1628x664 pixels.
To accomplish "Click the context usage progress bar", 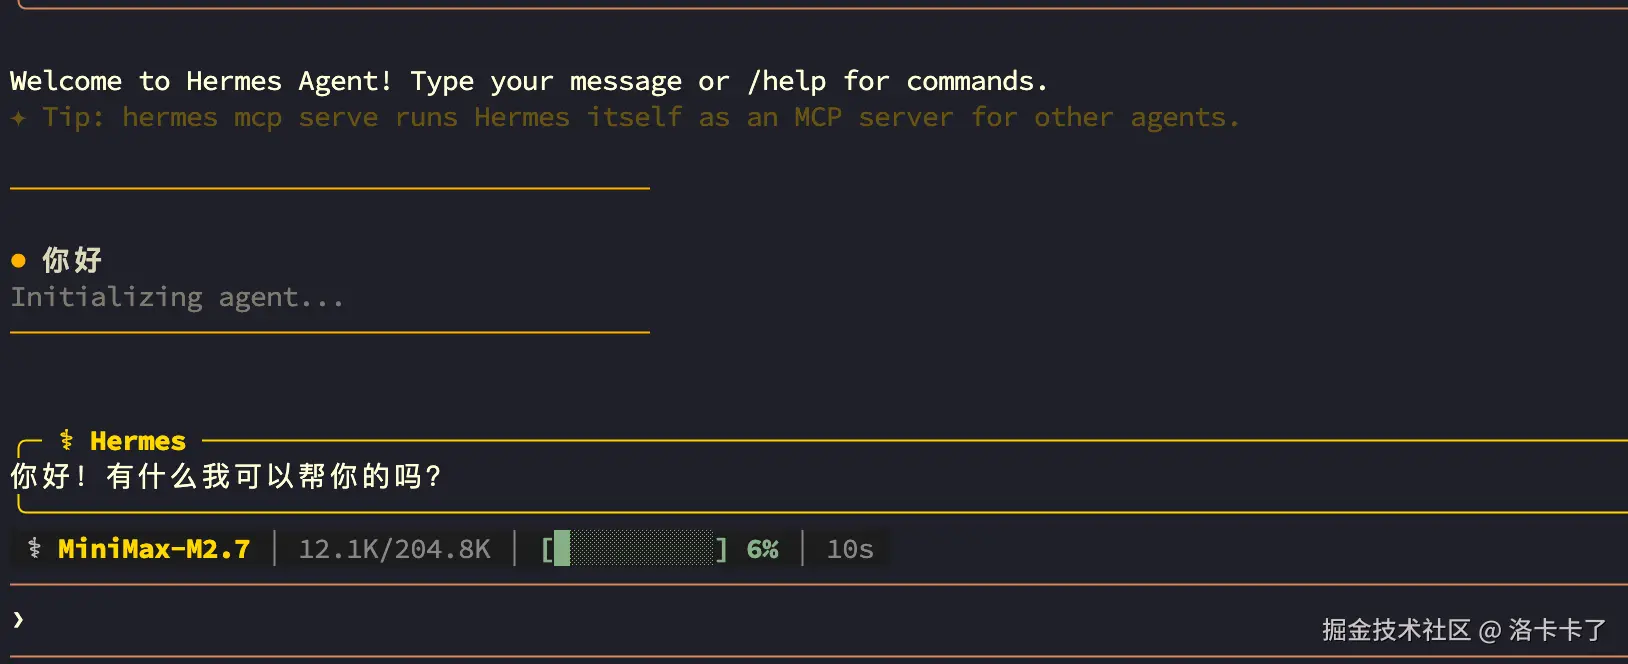I will click(x=634, y=549).
